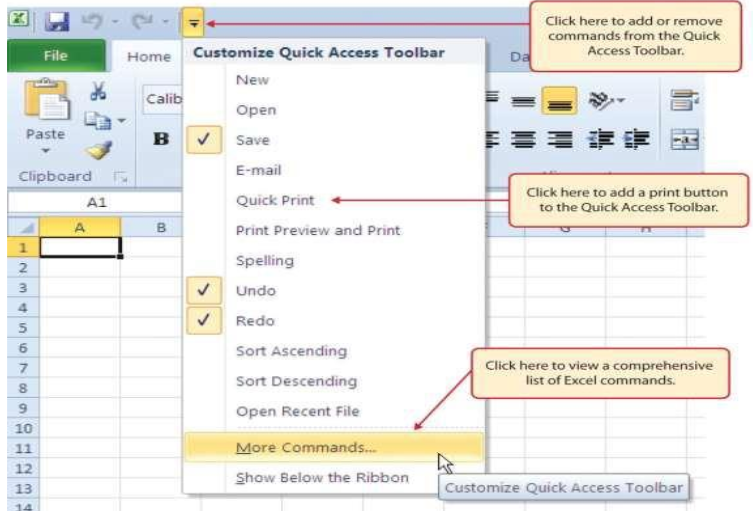Click the Orientation text angle icon
Viewport: 753px width, 511px height.
tap(600, 100)
